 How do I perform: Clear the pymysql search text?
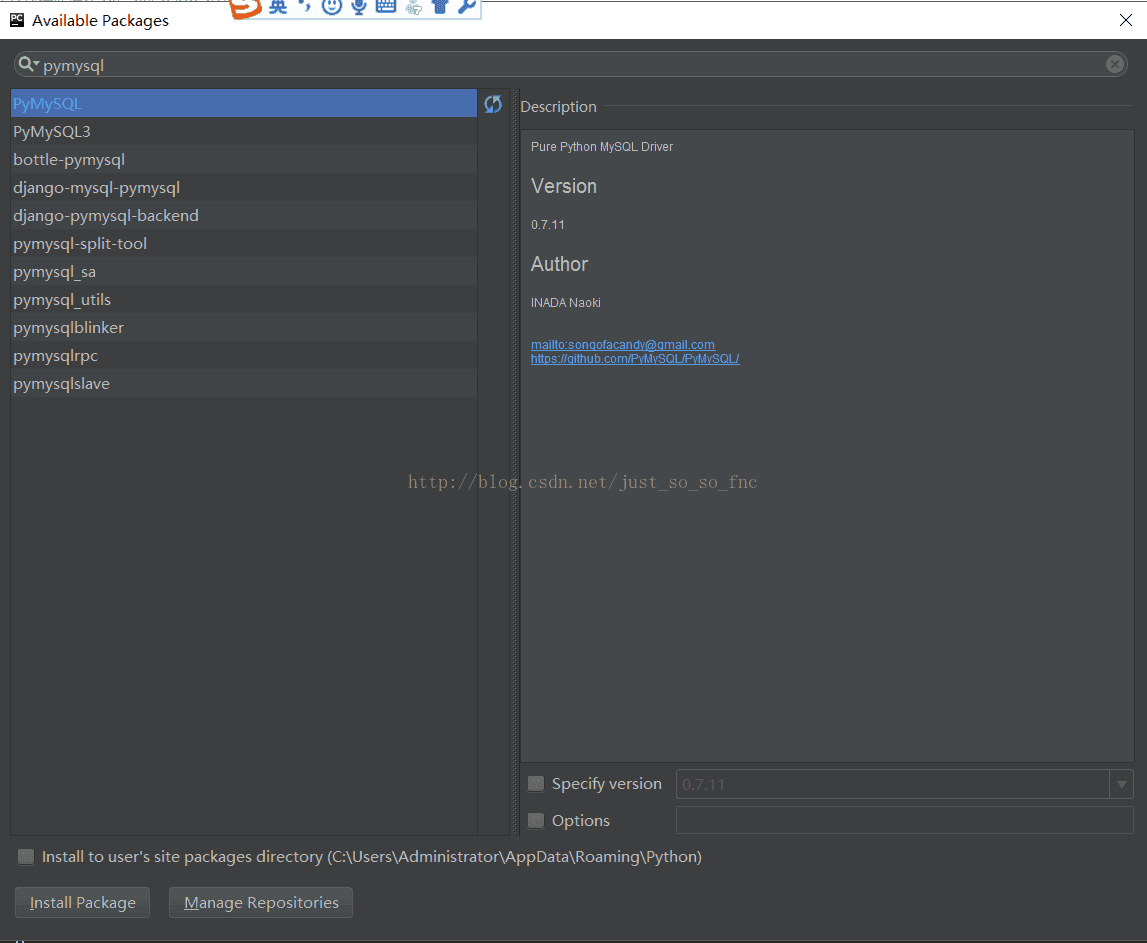pyautogui.click(x=1115, y=64)
